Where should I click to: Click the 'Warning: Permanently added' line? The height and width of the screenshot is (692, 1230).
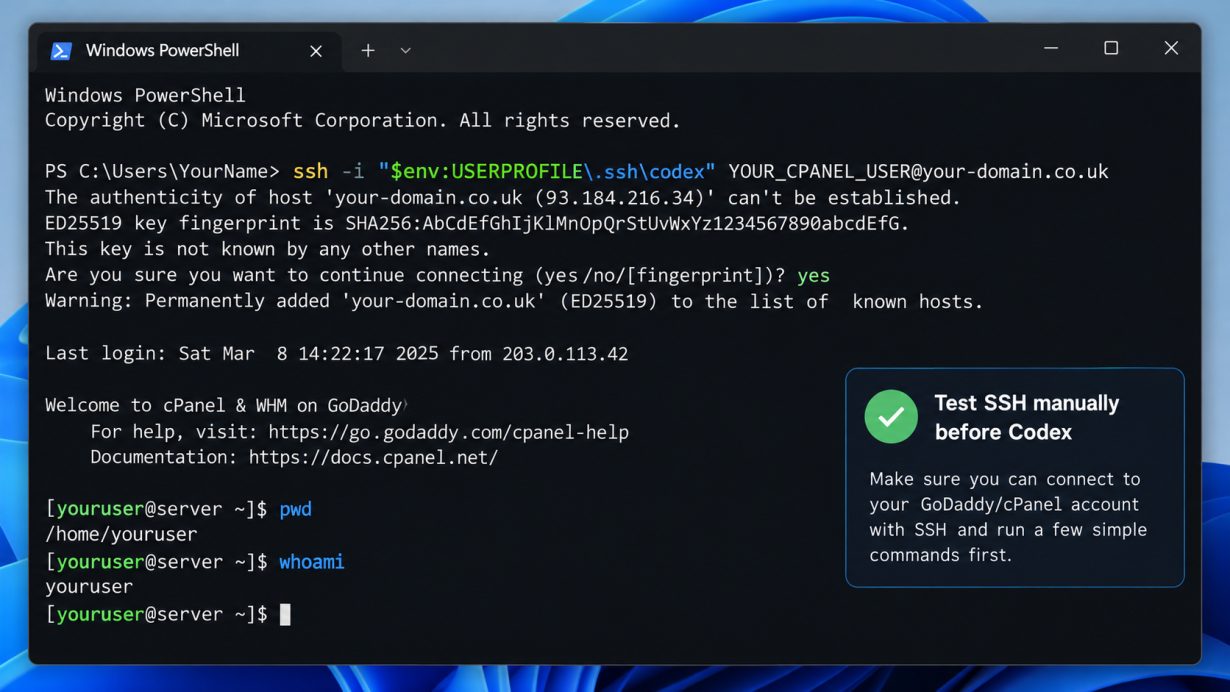[514, 301]
